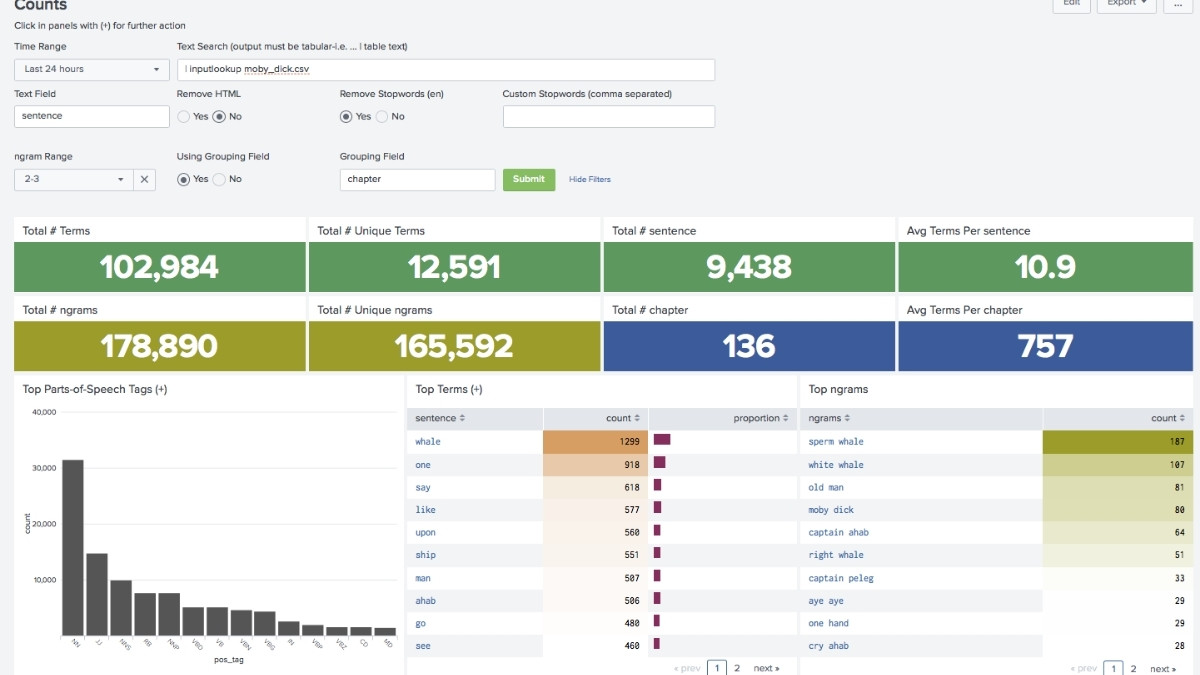Viewport: 1200px width, 675px height.
Task: Sort Top ngrams by count column
Action: [x=1168, y=418]
